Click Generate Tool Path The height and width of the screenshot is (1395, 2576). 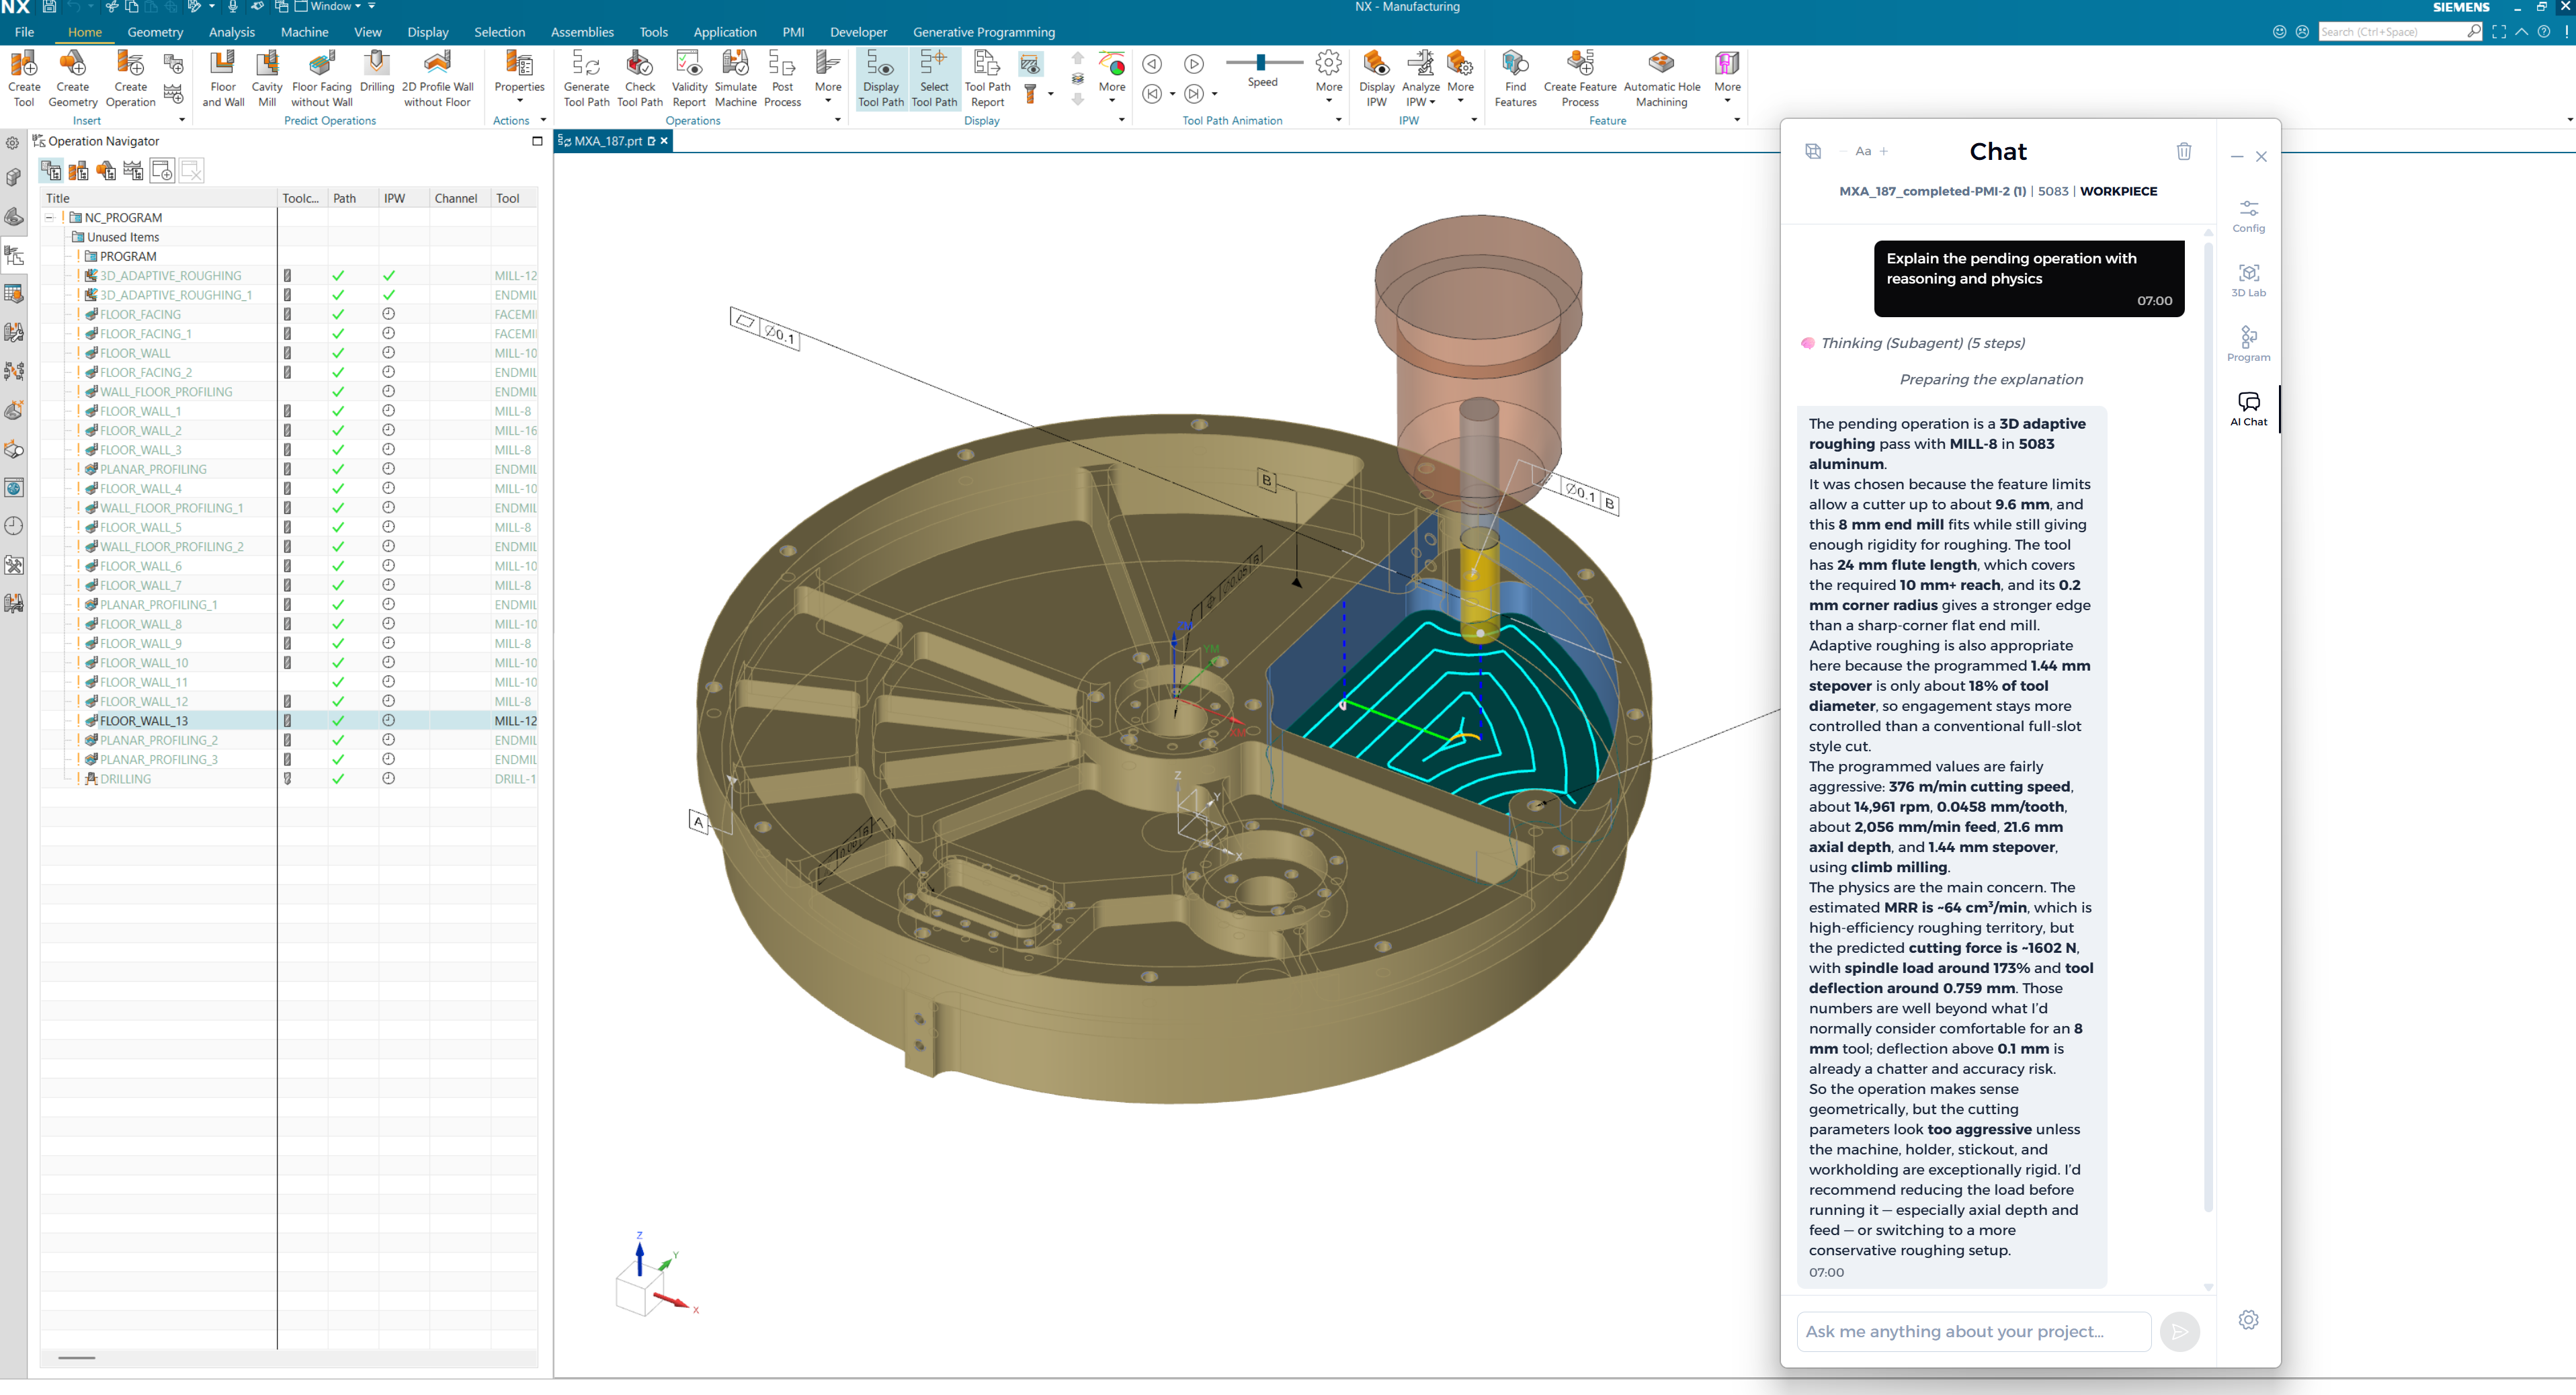586,78
